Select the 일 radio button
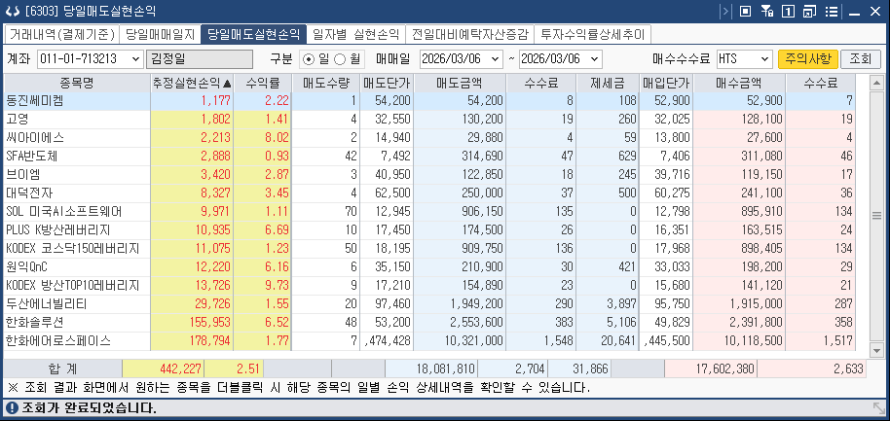This screenshot has height=421, width=890. [x=308, y=58]
